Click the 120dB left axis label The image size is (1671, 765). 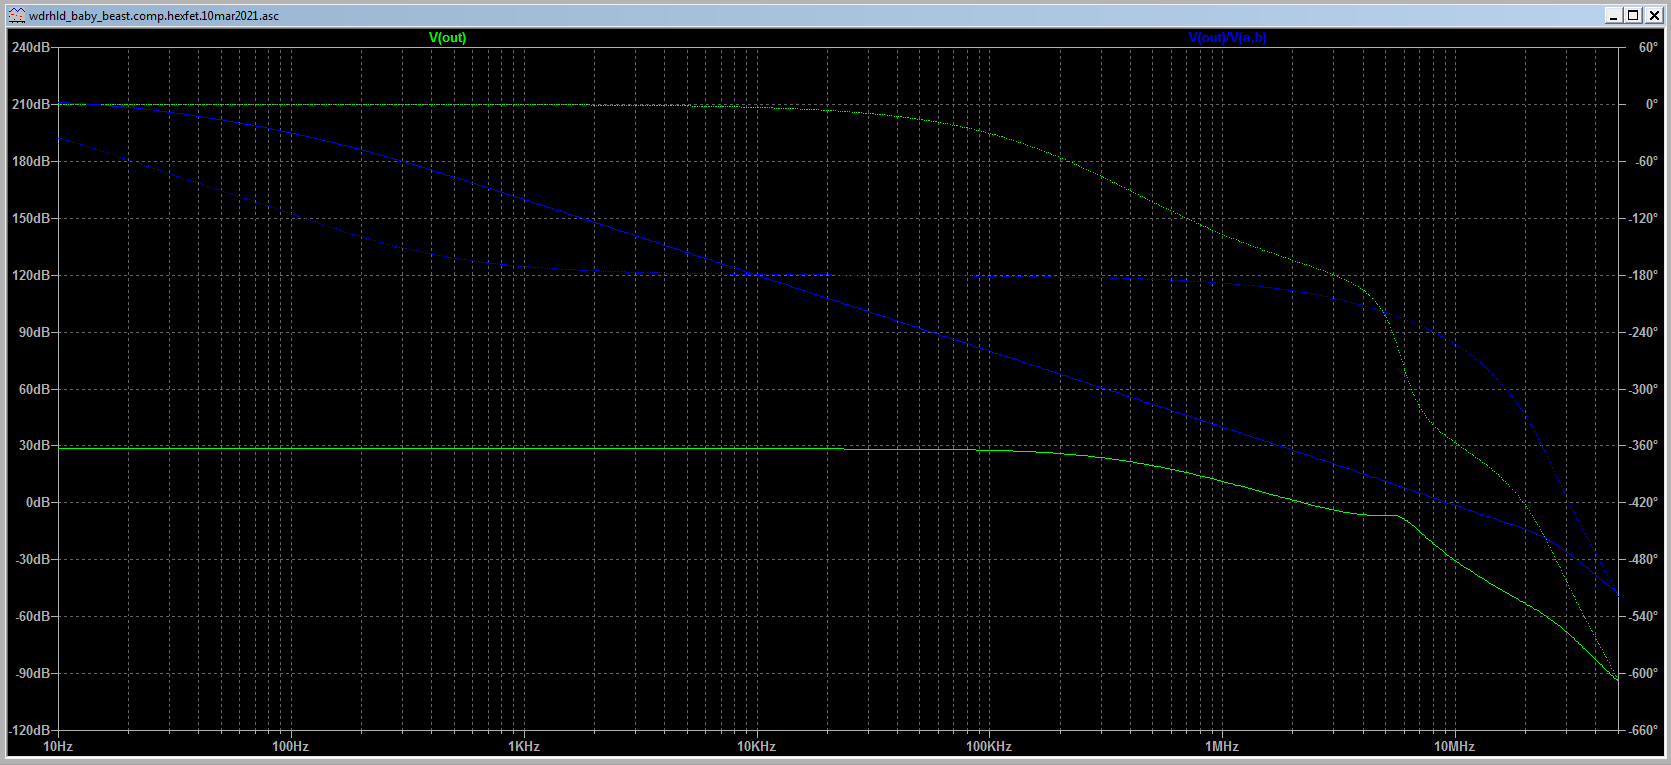(x=31, y=276)
